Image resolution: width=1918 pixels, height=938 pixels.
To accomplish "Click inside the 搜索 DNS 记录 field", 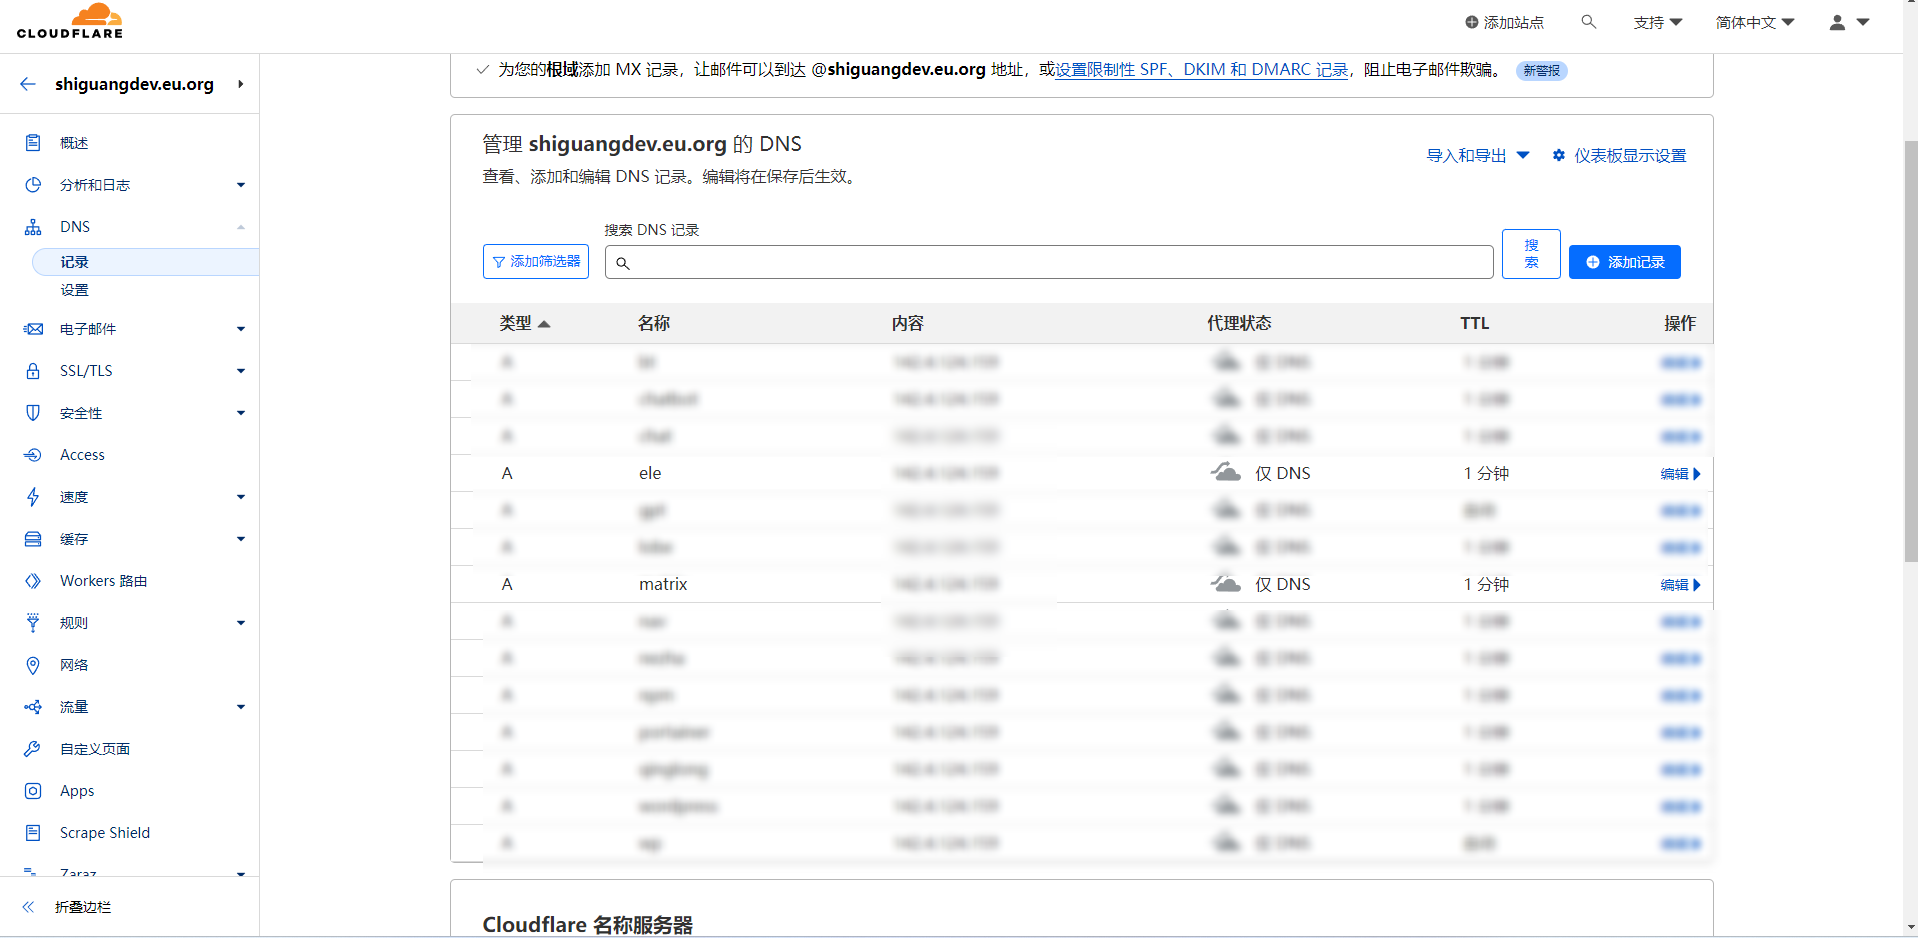I will pyautogui.click(x=1049, y=262).
